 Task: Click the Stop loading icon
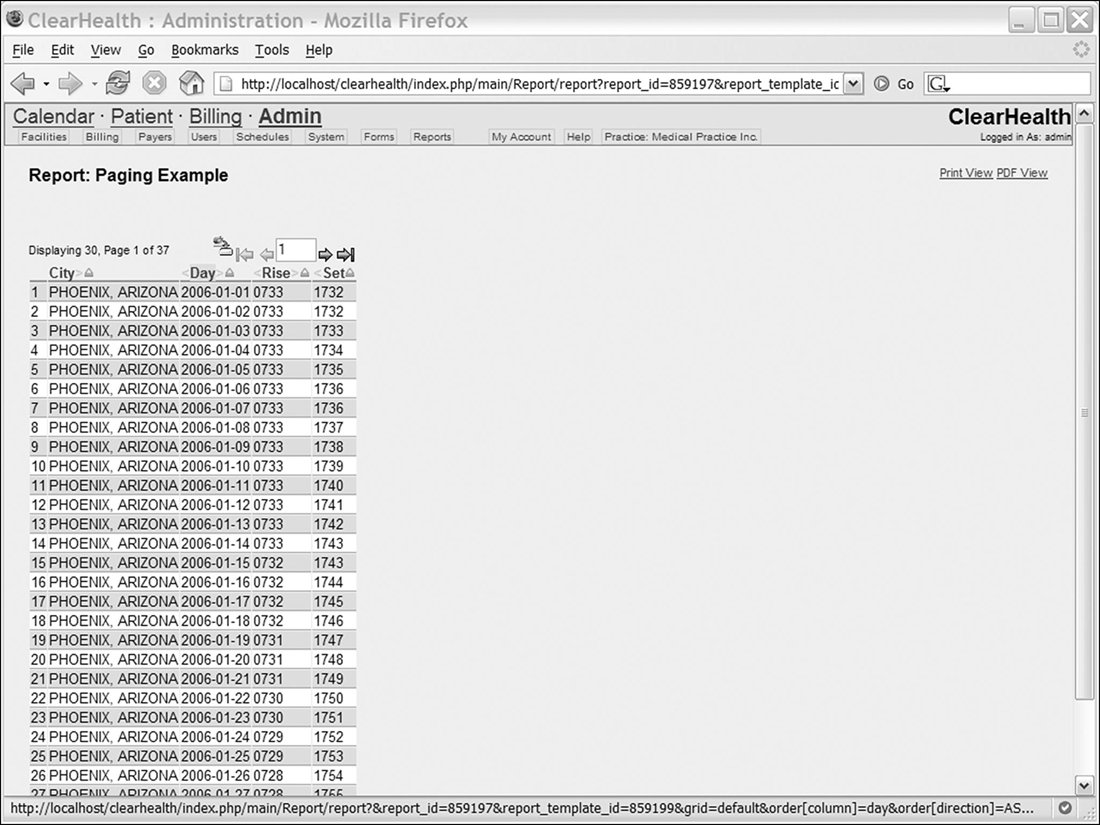click(154, 83)
